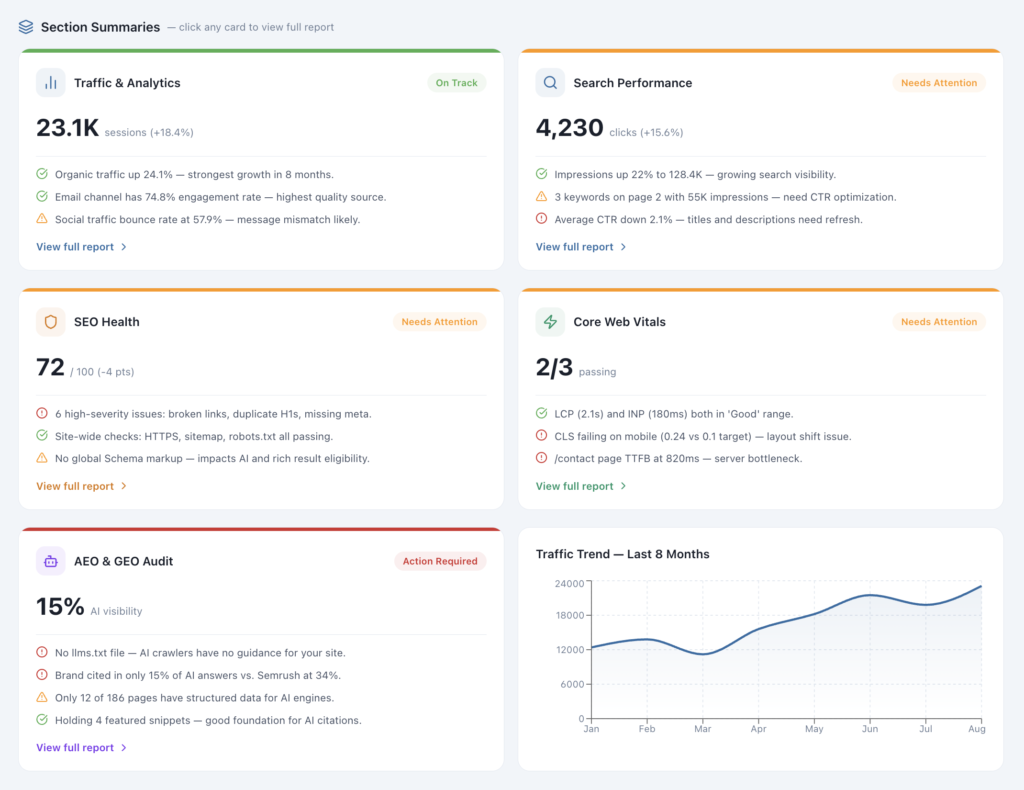Click the green check beside organic traffic growth
This screenshot has height=790, width=1024.
[x=41, y=173]
